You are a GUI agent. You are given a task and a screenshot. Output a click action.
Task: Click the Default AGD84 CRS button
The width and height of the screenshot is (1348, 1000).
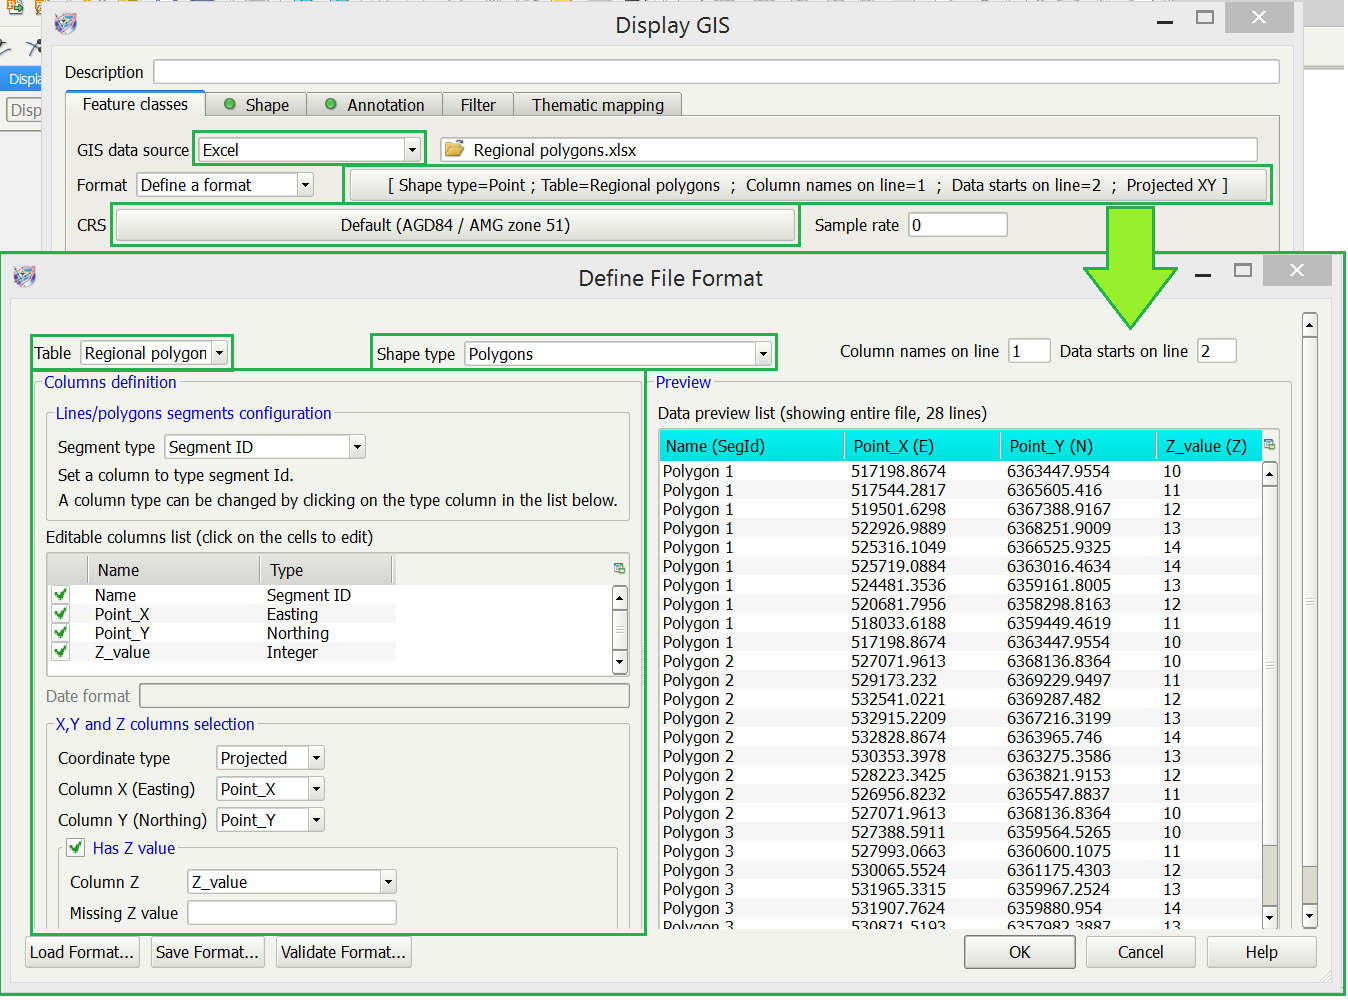click(455, 225)
